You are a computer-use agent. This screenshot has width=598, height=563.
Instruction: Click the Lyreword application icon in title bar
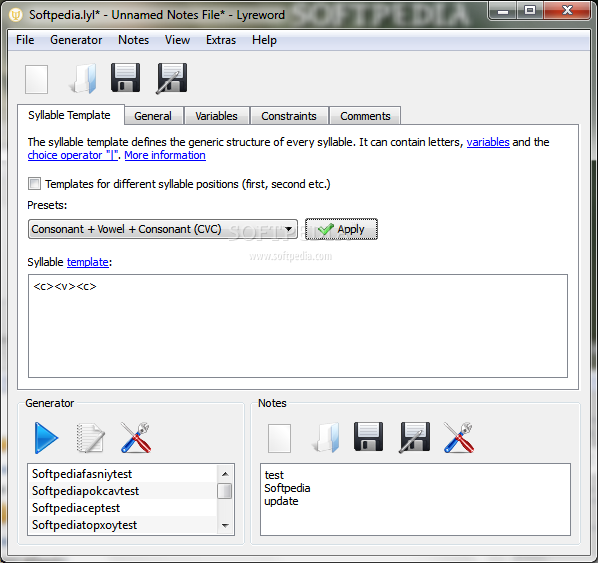pyautogui.click(x=16, y=15)
